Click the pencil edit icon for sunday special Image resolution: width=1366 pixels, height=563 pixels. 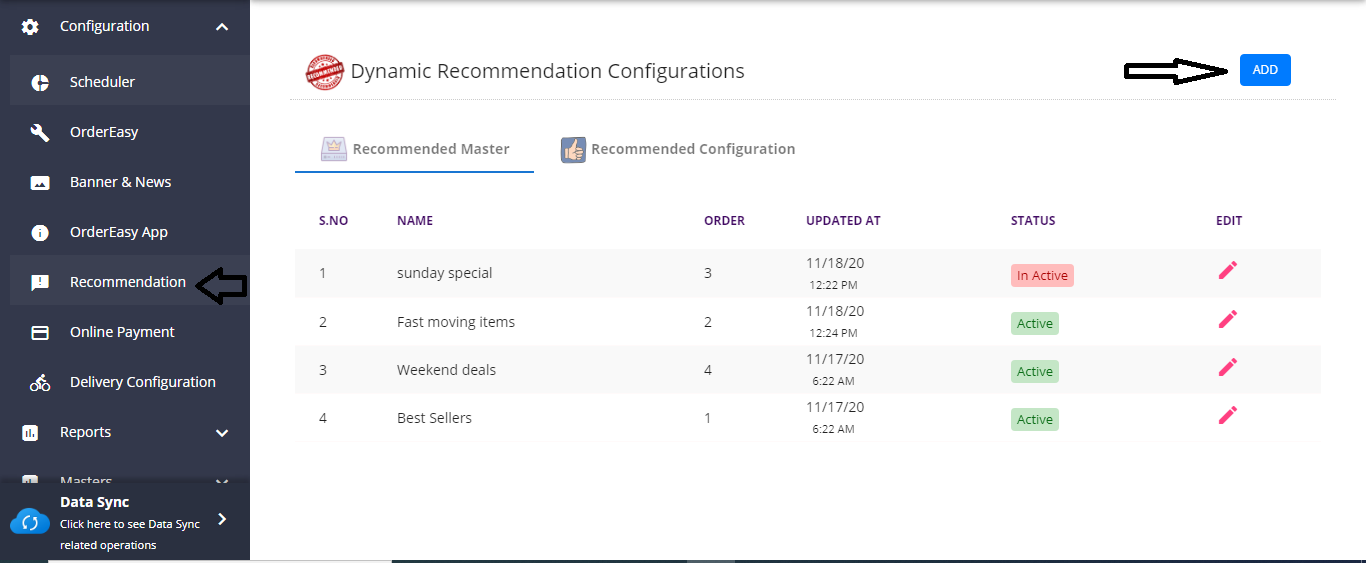[x=1228, y=270]
